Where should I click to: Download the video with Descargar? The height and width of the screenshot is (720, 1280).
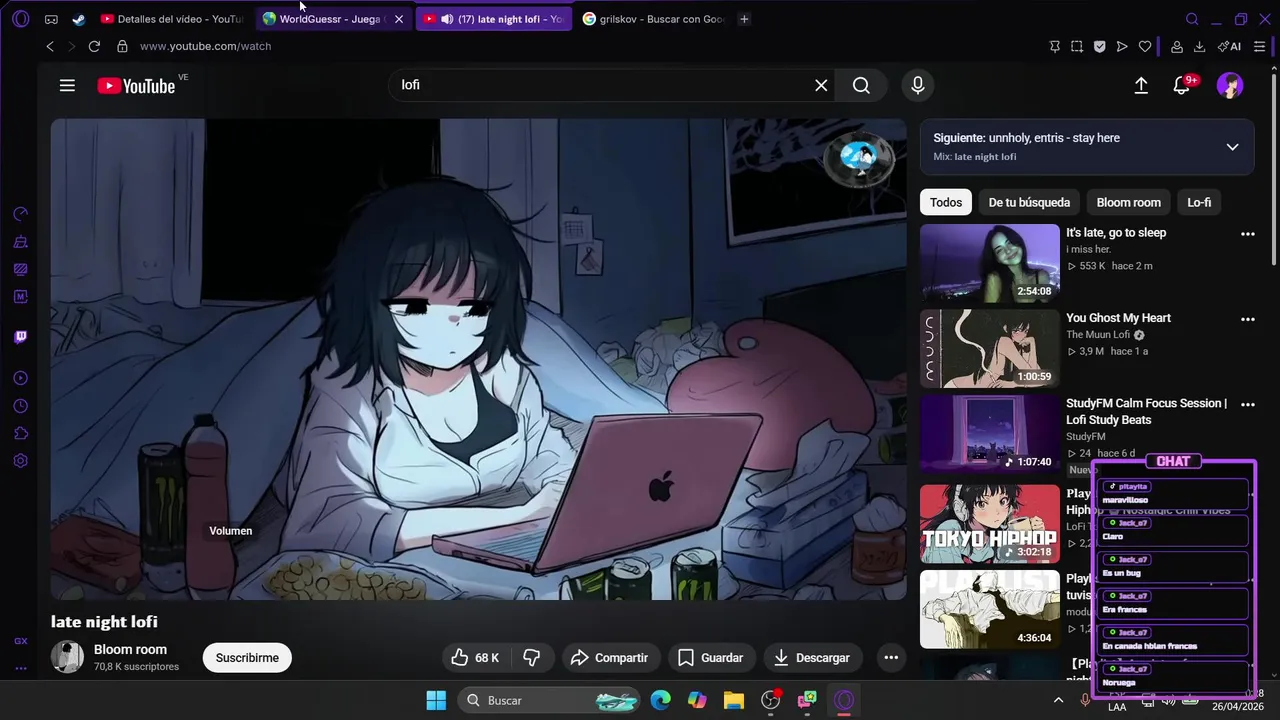click(812, 657)
